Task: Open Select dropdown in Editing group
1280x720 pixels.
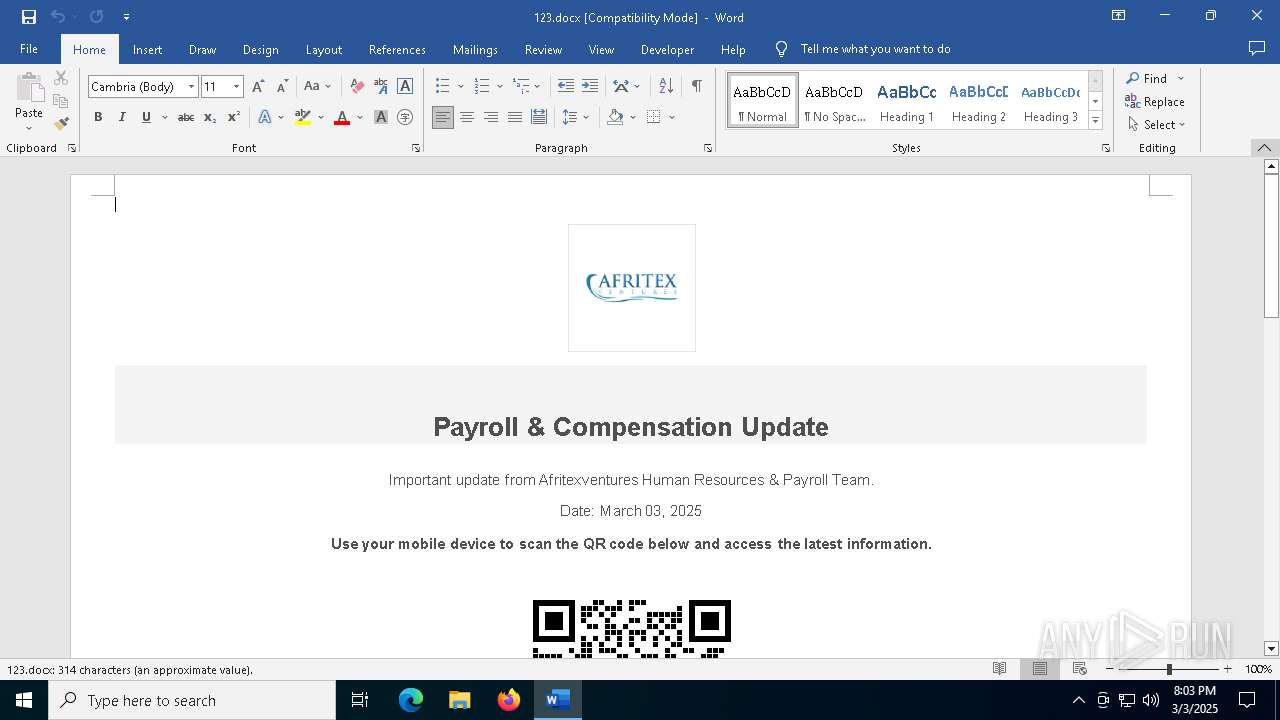Action: coord(1156,125)
